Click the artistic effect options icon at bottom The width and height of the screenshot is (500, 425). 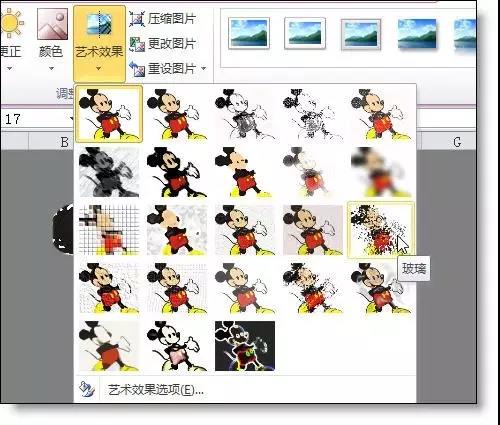coord(87,389)
